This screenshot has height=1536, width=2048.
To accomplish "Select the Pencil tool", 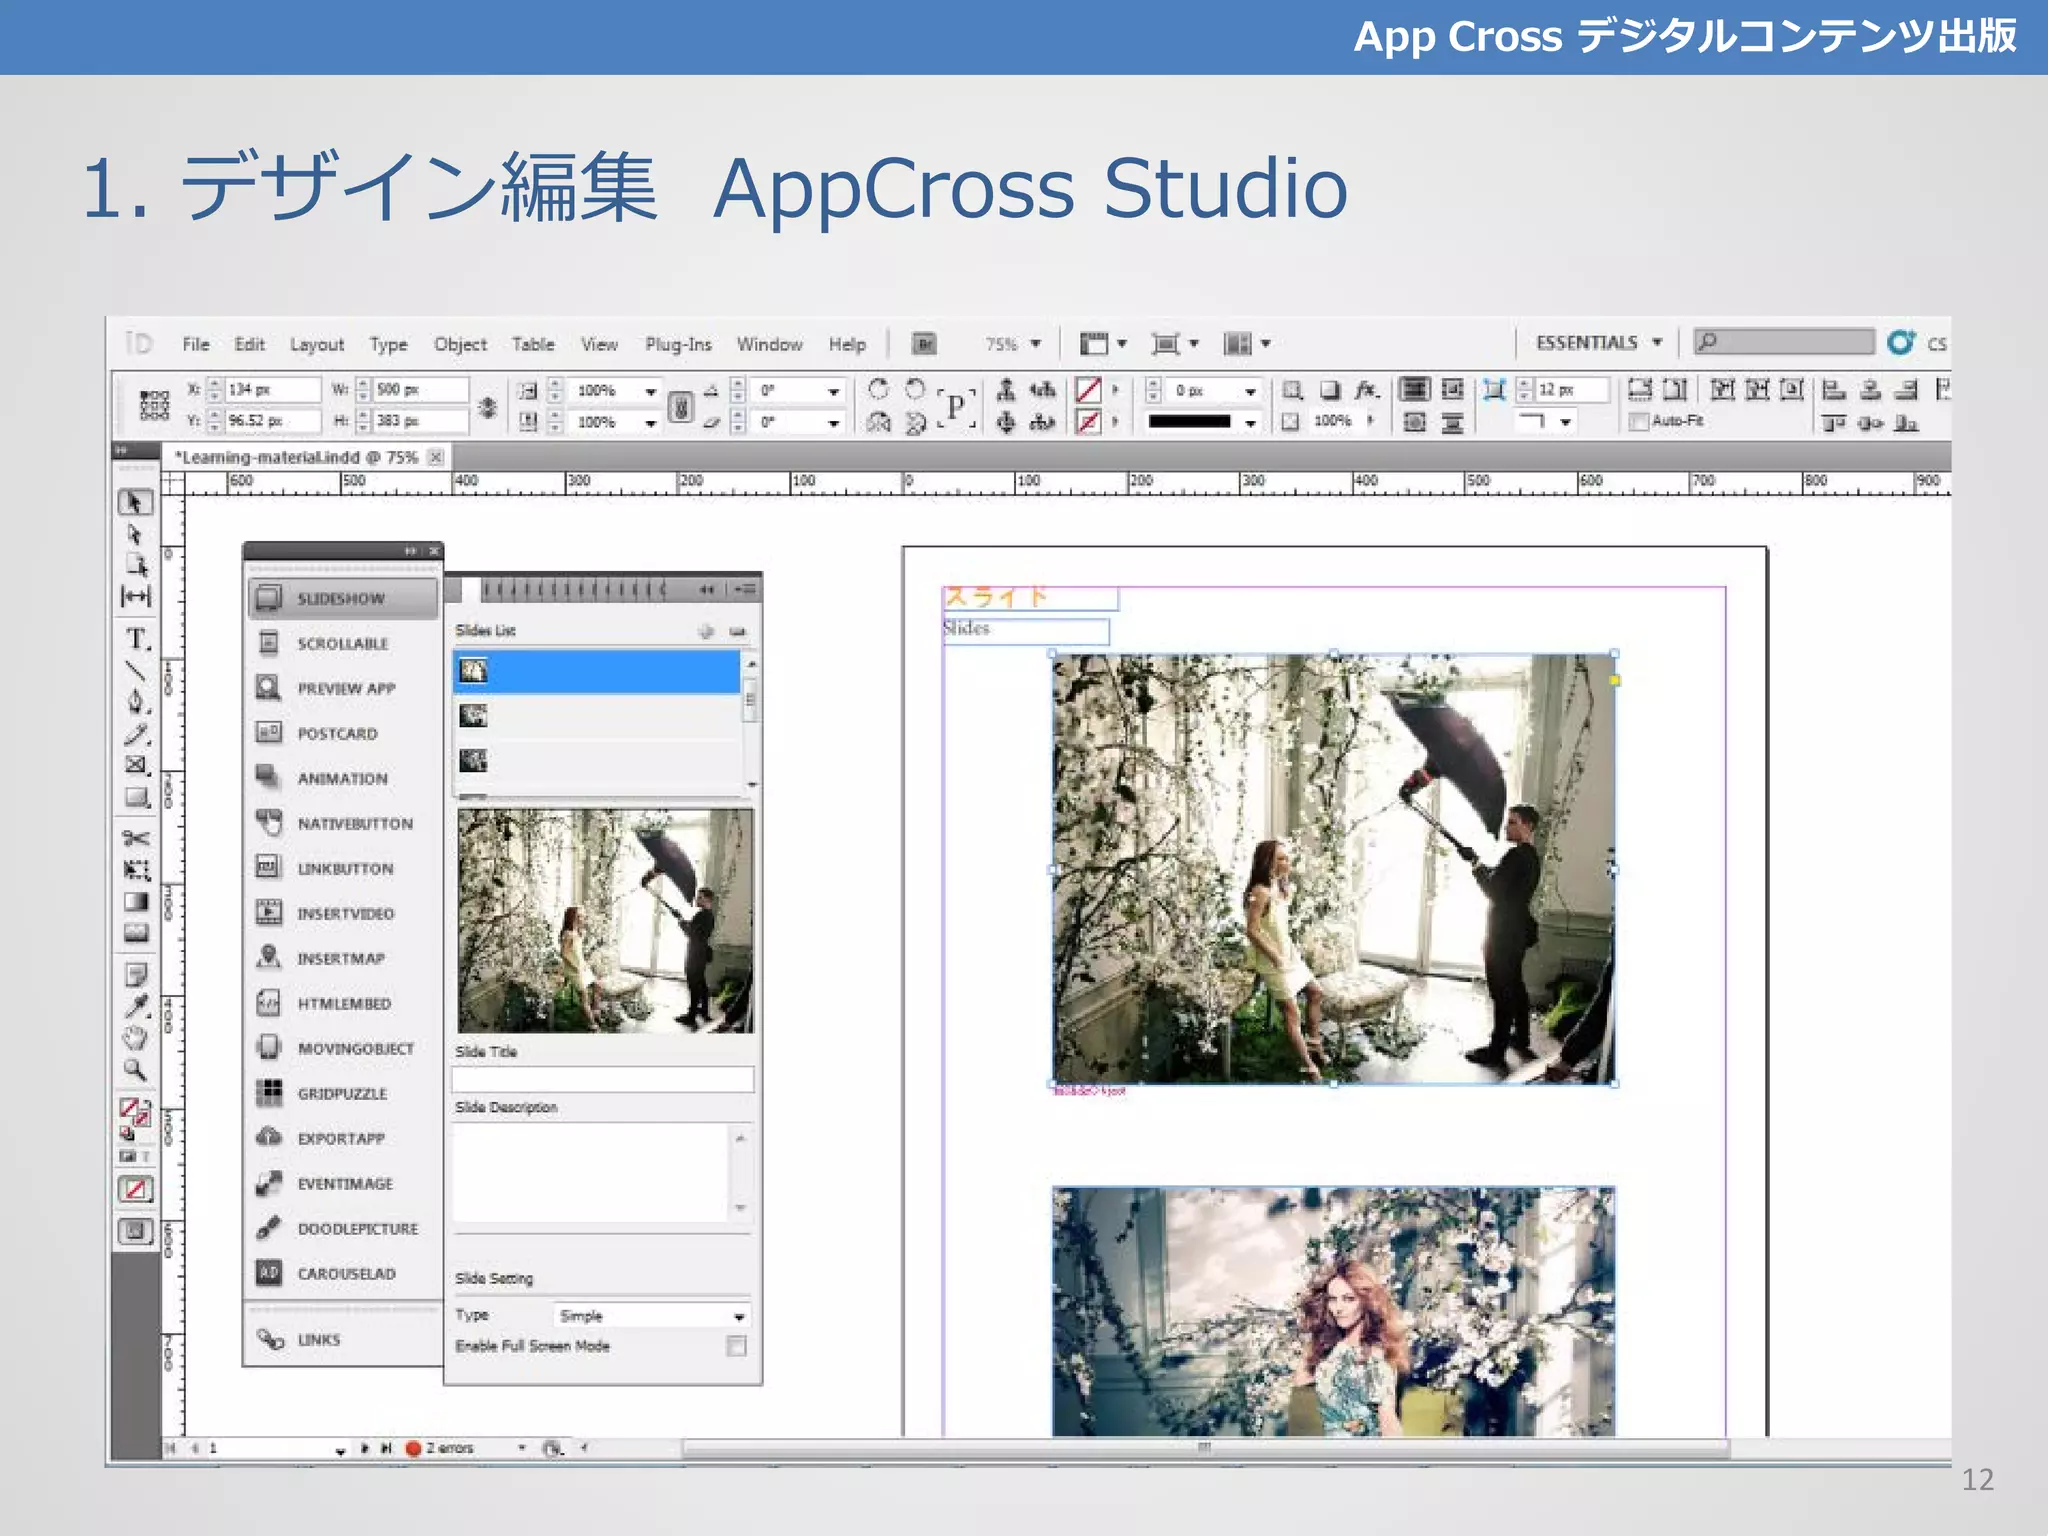I will point(136,735).
